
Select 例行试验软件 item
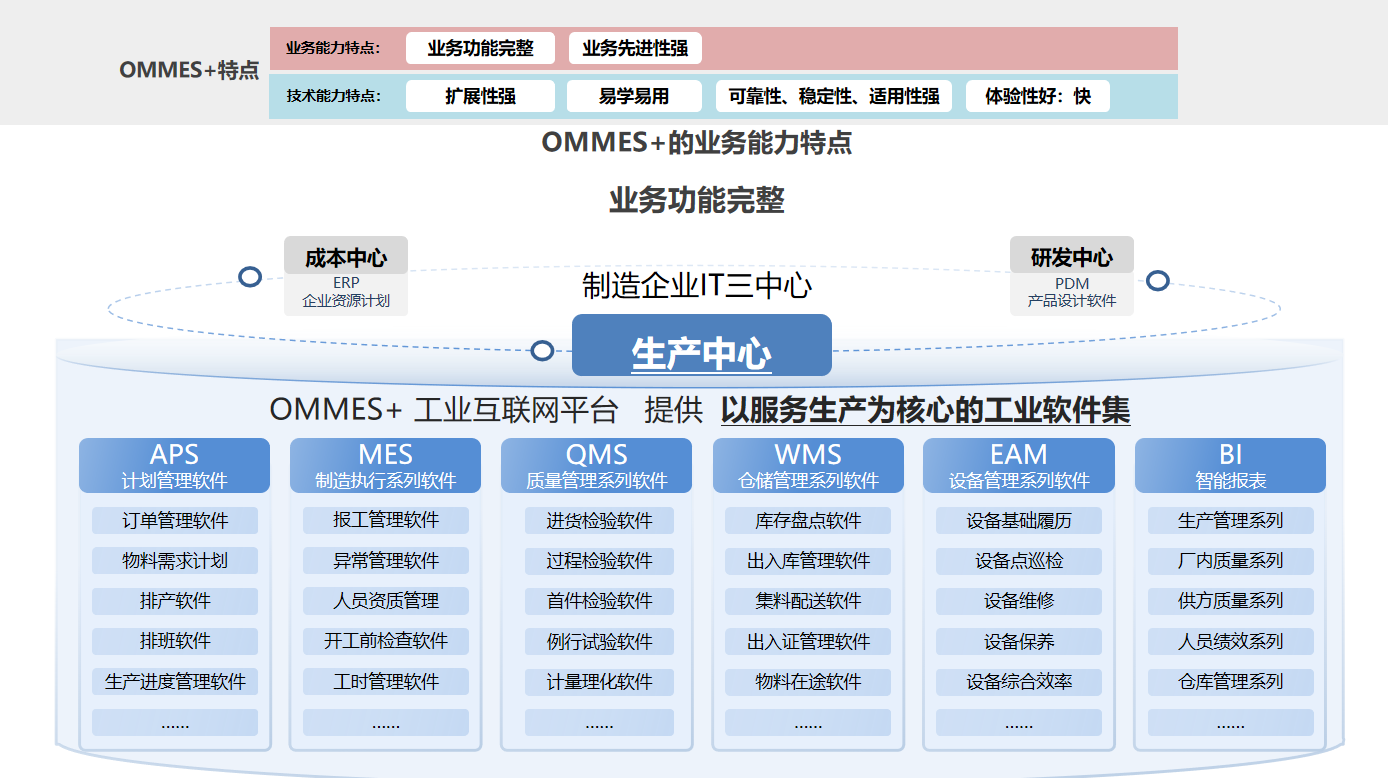(599, 641)
